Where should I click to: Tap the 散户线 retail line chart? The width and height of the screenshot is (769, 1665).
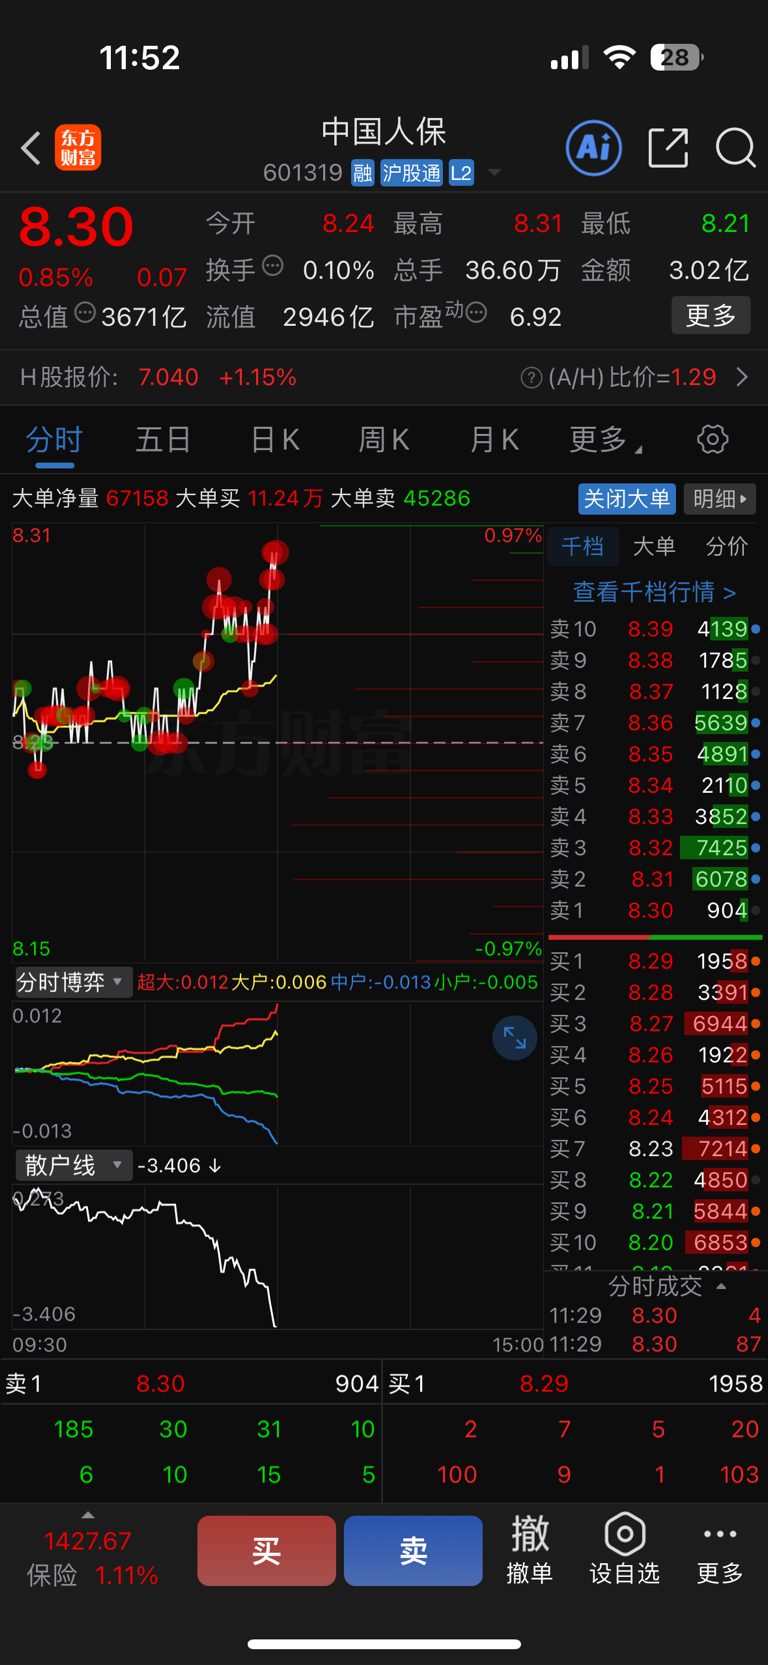click(278, 1257)
